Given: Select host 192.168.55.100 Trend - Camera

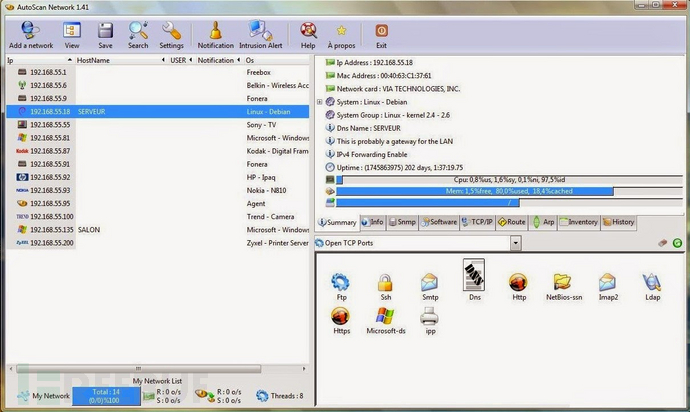Looking at the screenshot, I should coord(158,217).
